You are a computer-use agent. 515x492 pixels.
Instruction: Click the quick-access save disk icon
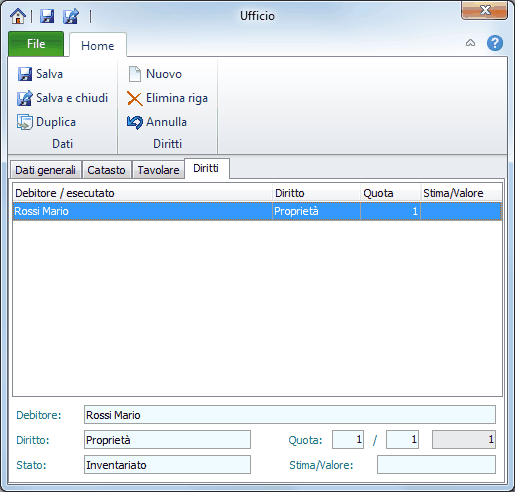[47, 16]
